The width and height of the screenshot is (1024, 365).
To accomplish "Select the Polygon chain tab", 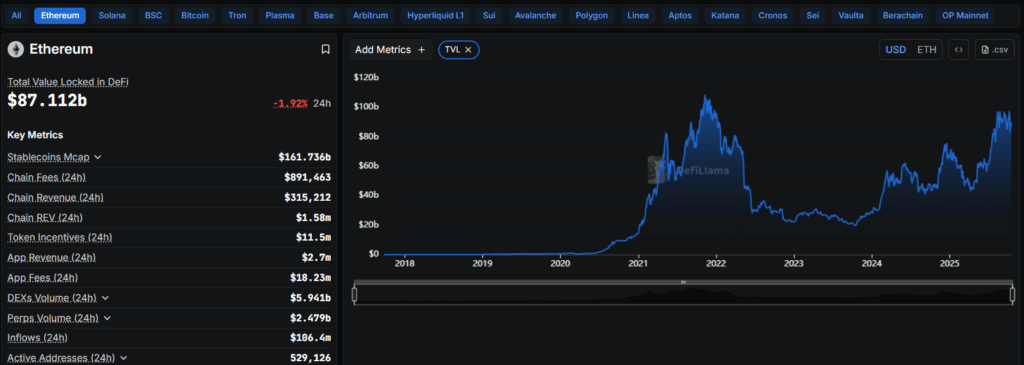I will pyautogui.click(x=591, y=15).
